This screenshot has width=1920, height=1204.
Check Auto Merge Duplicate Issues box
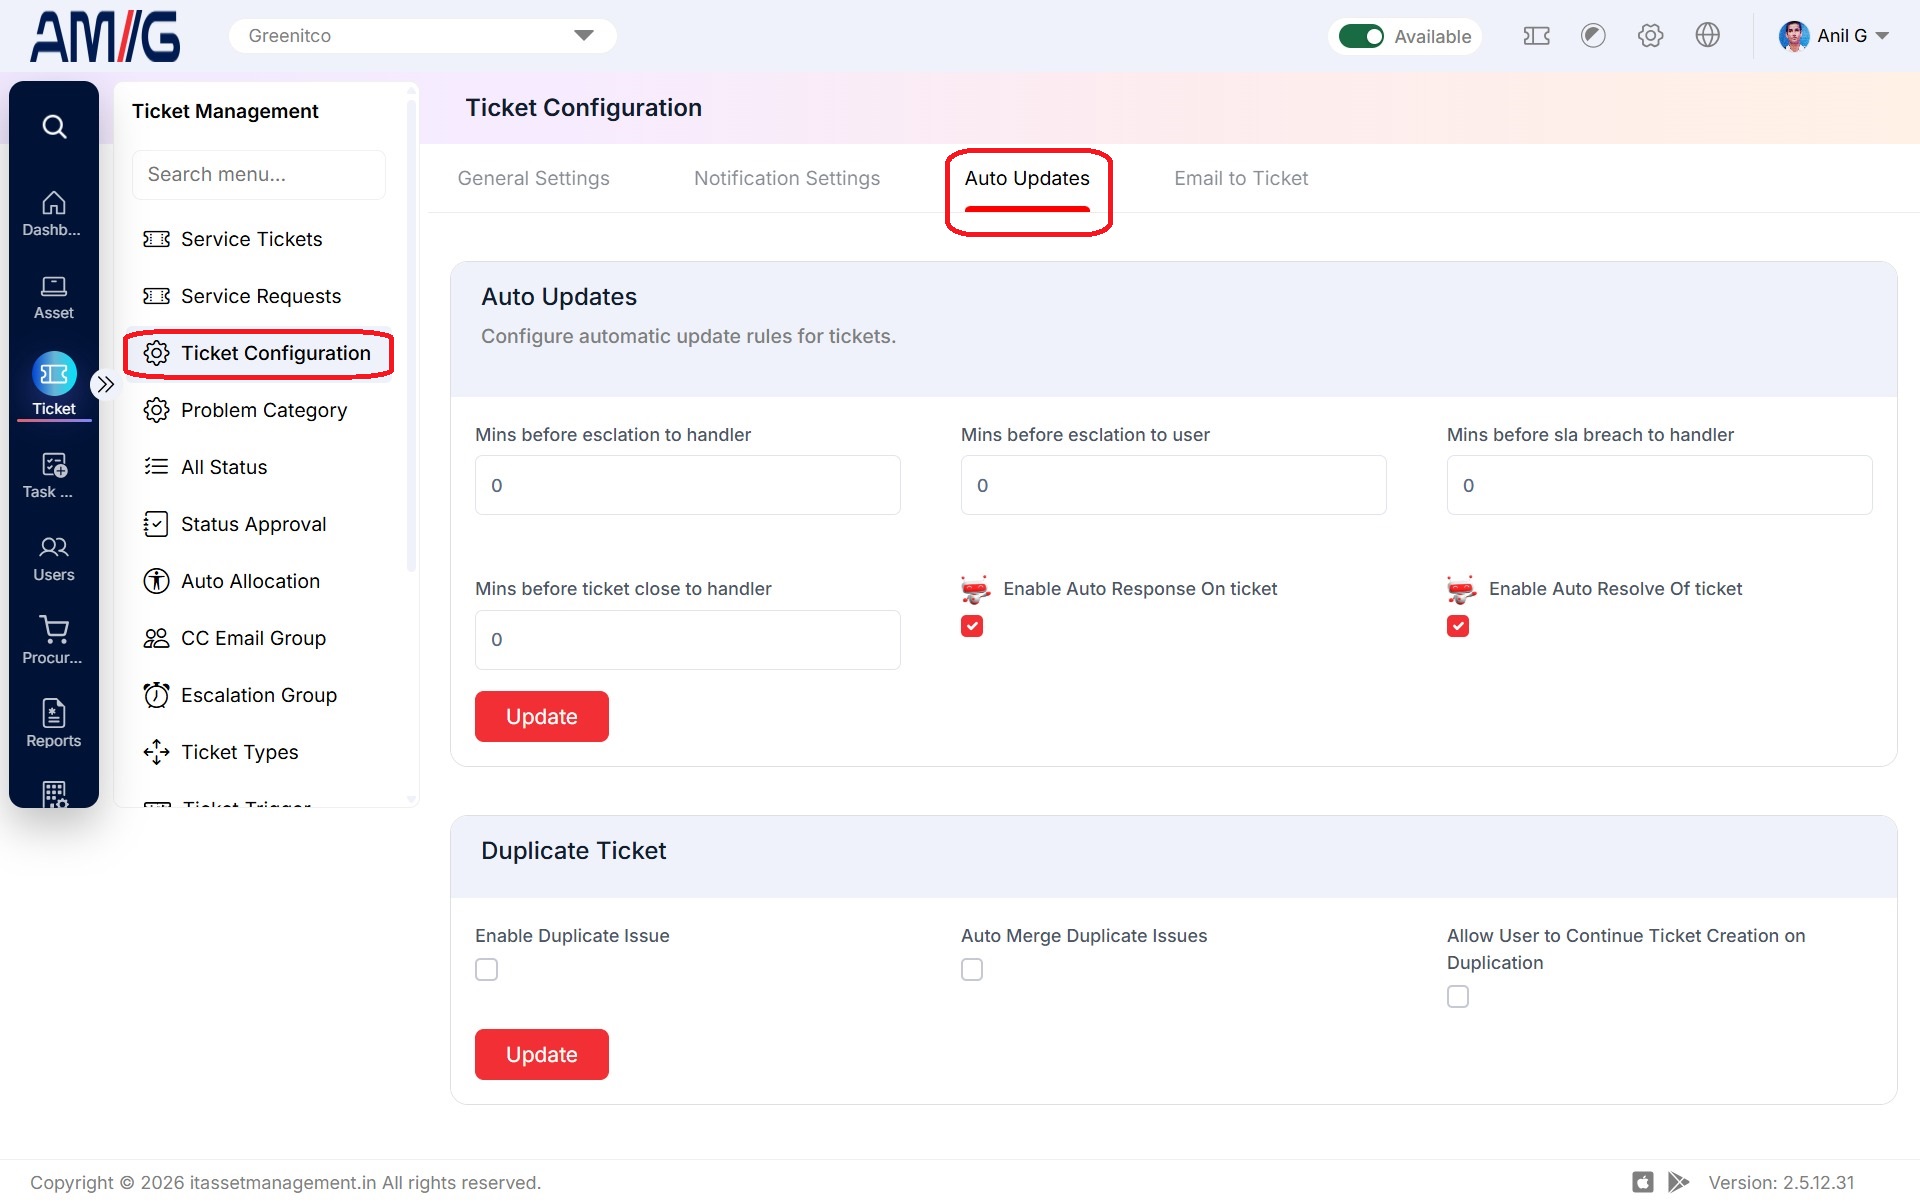point(972,970)
